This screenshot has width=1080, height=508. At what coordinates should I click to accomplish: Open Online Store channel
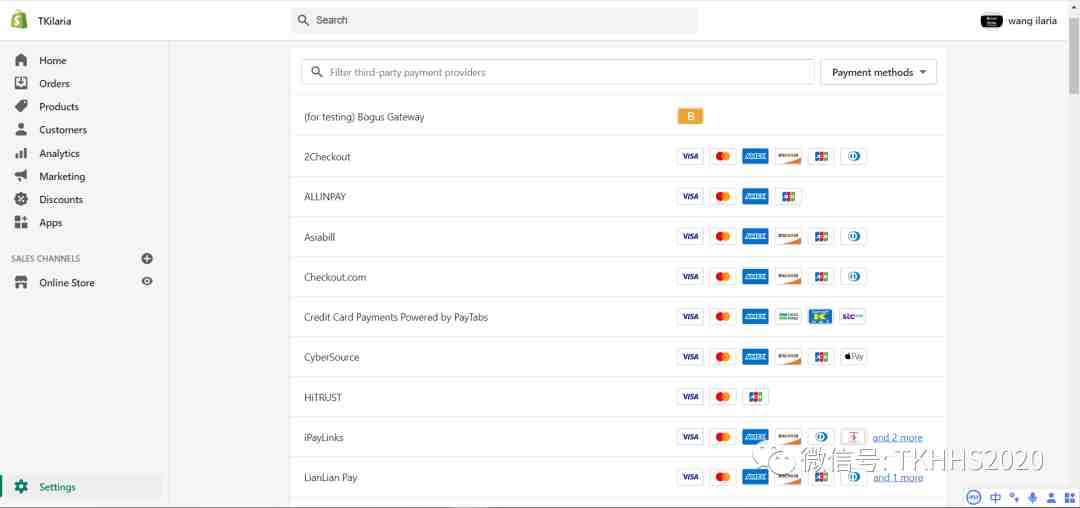pyautogui.click(x=67, y=283)
